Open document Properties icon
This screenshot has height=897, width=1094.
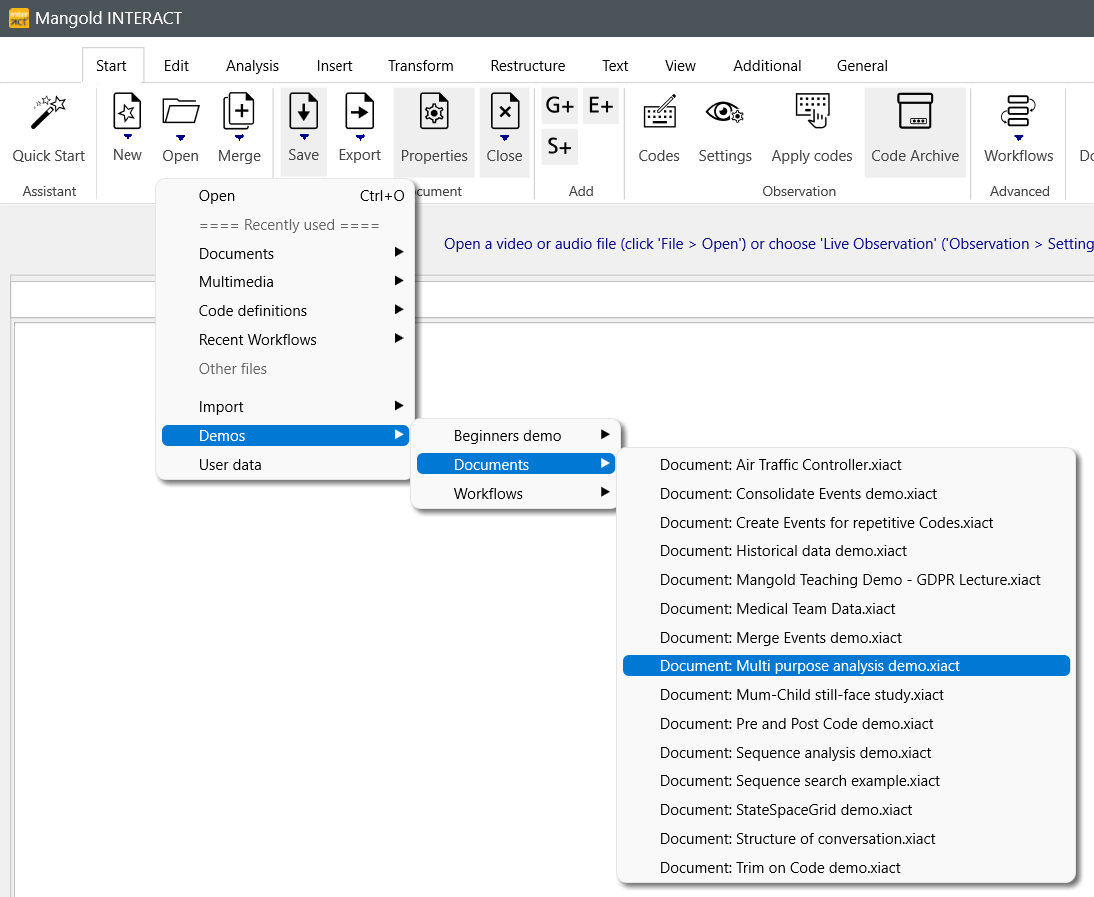click(x=434, y=111)
